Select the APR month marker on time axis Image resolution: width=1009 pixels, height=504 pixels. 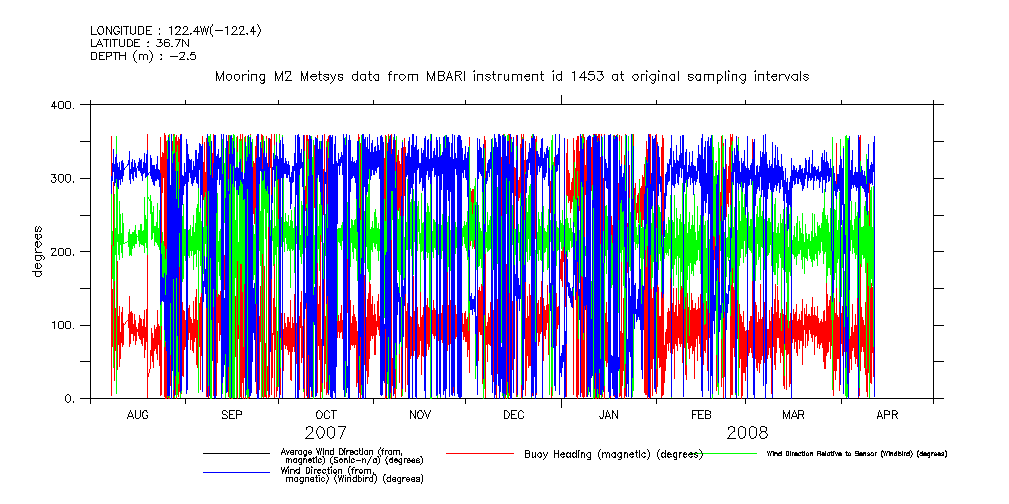tap(887, 414)
